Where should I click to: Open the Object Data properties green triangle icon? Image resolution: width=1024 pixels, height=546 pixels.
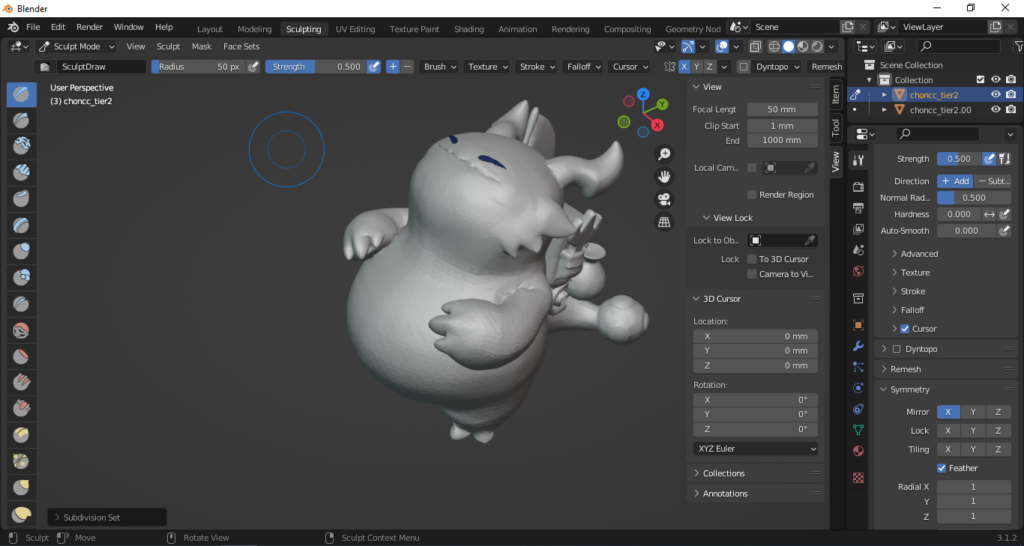859,430
